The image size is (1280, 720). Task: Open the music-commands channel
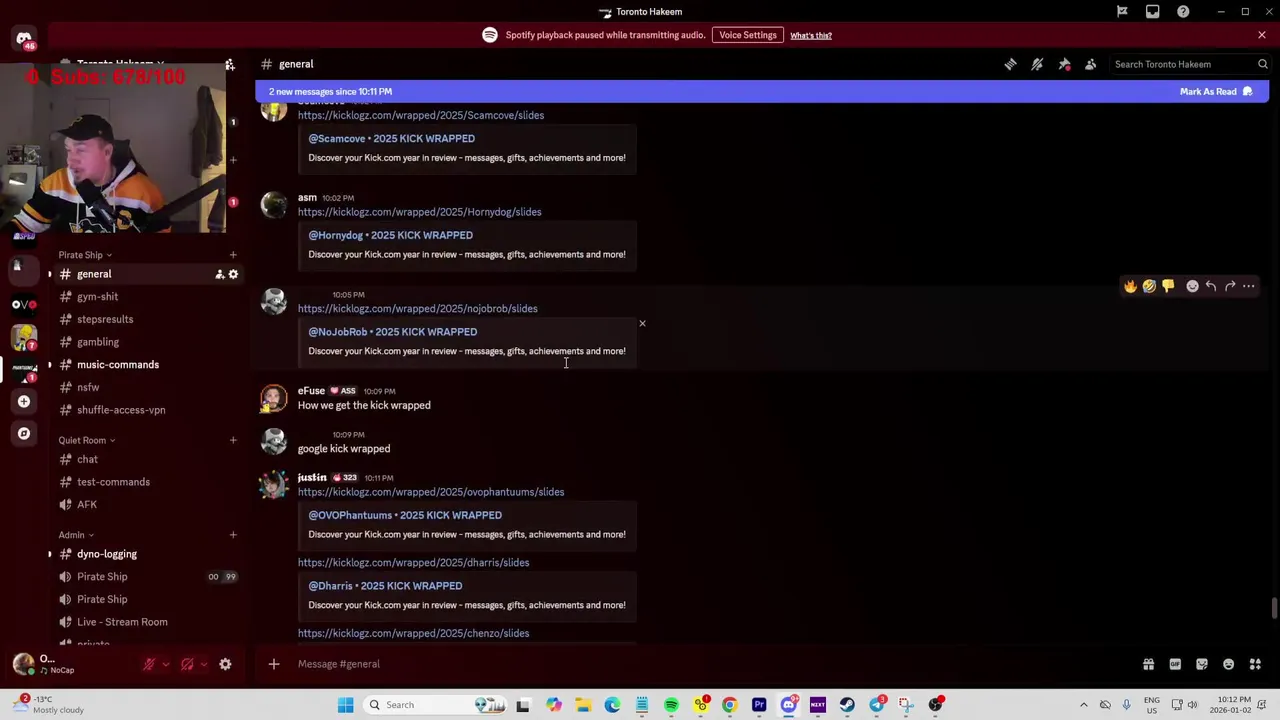118,365
